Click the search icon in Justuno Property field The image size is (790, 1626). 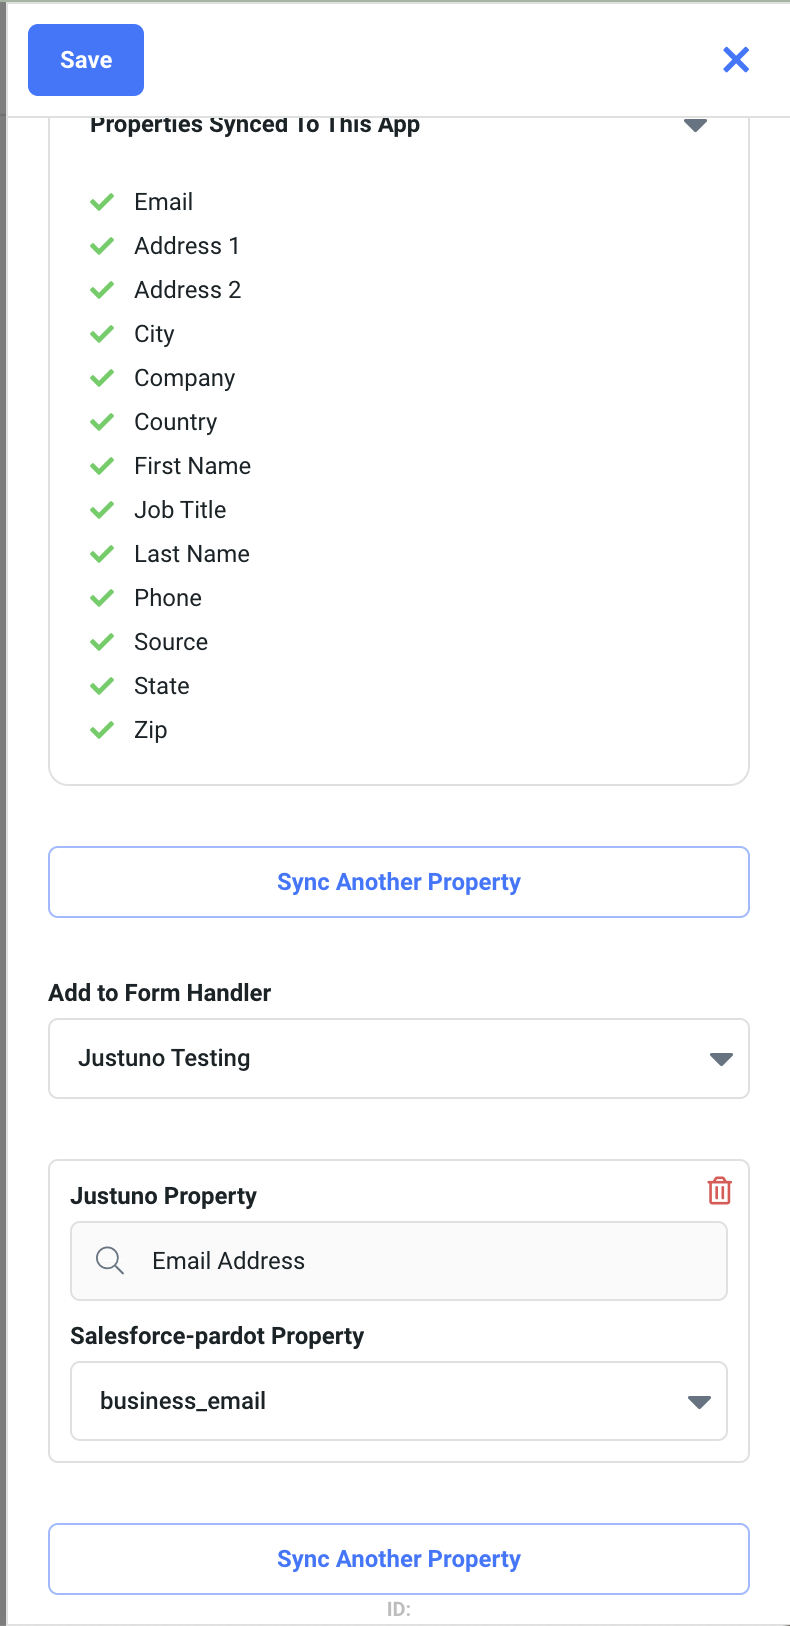(109, 1261)
